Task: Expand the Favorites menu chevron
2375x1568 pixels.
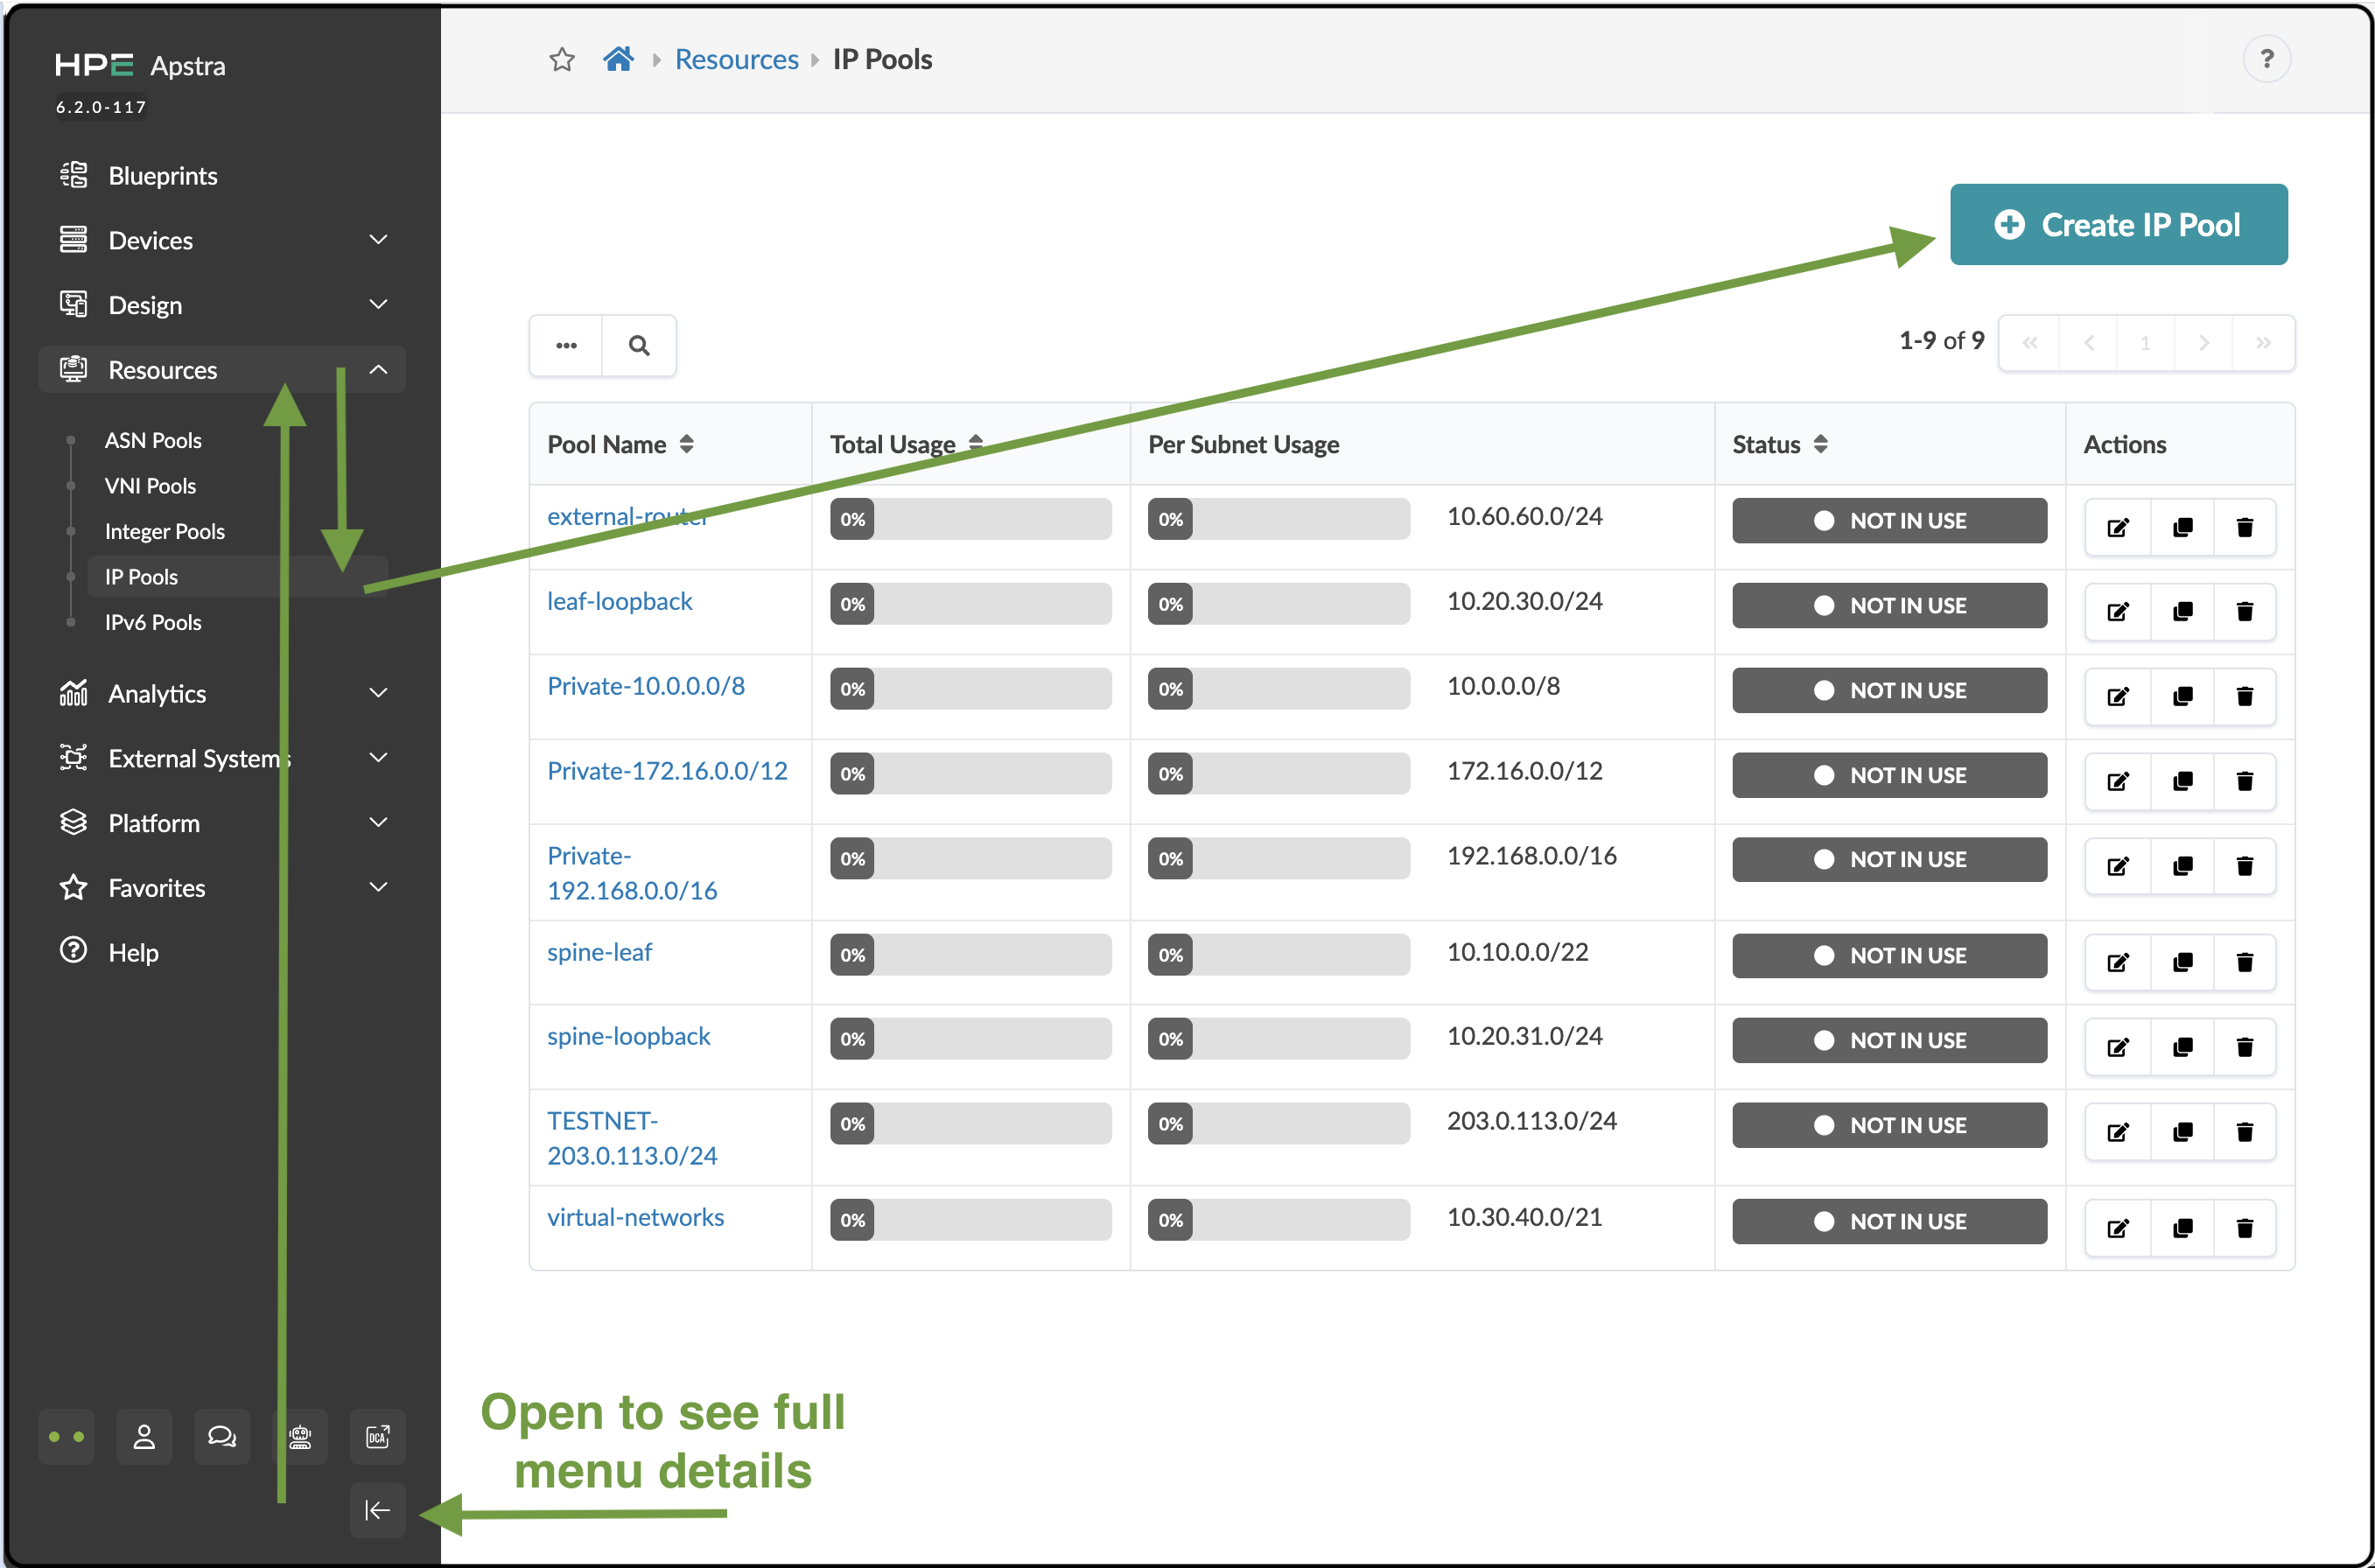Action: click(378, 888)
